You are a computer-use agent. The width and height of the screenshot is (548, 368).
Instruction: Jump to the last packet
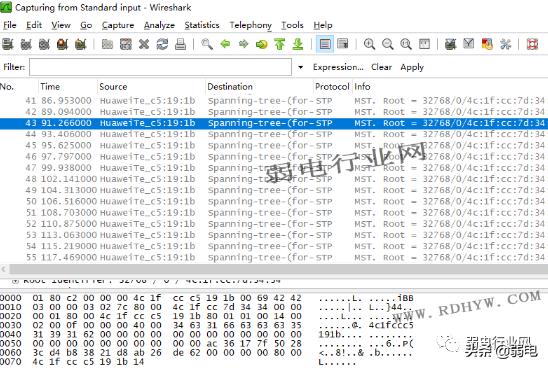tap(298, 44)
